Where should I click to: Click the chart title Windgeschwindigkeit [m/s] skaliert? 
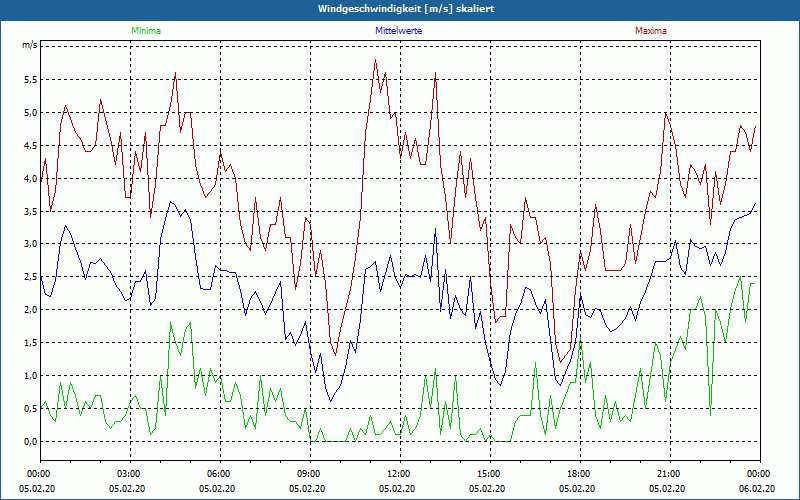click(x=406, y=9)
